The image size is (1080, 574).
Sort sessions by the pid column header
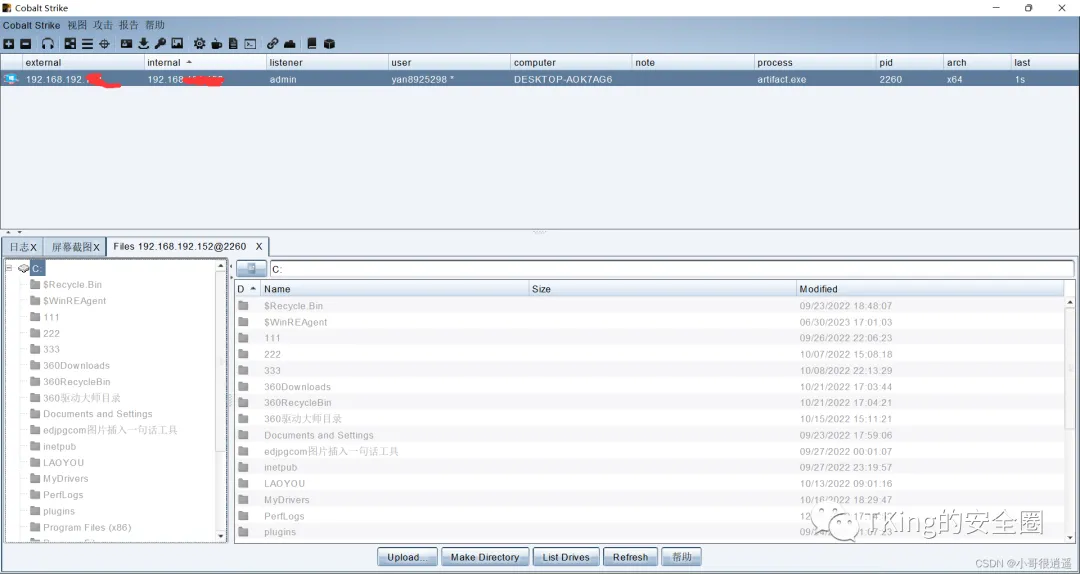click(x=909, y=62)
